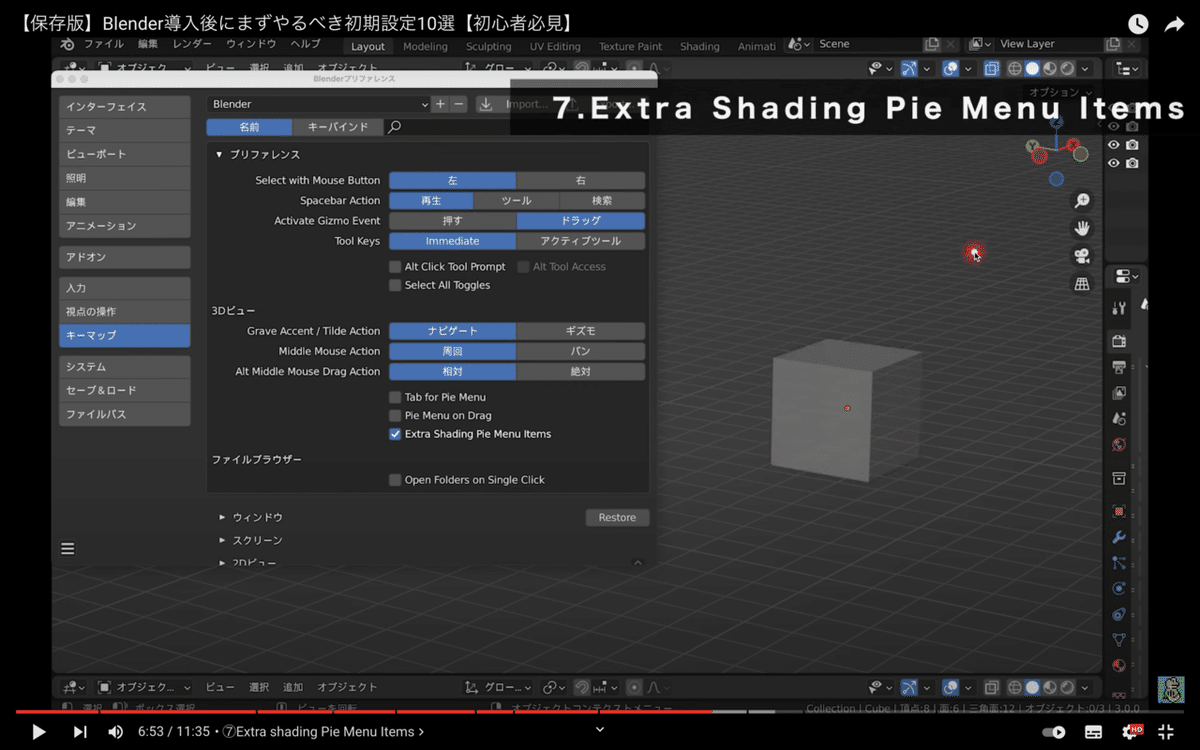Open the Physics properties tab icon
This screenshot has height=750, width=1200.
point(1119,588)
